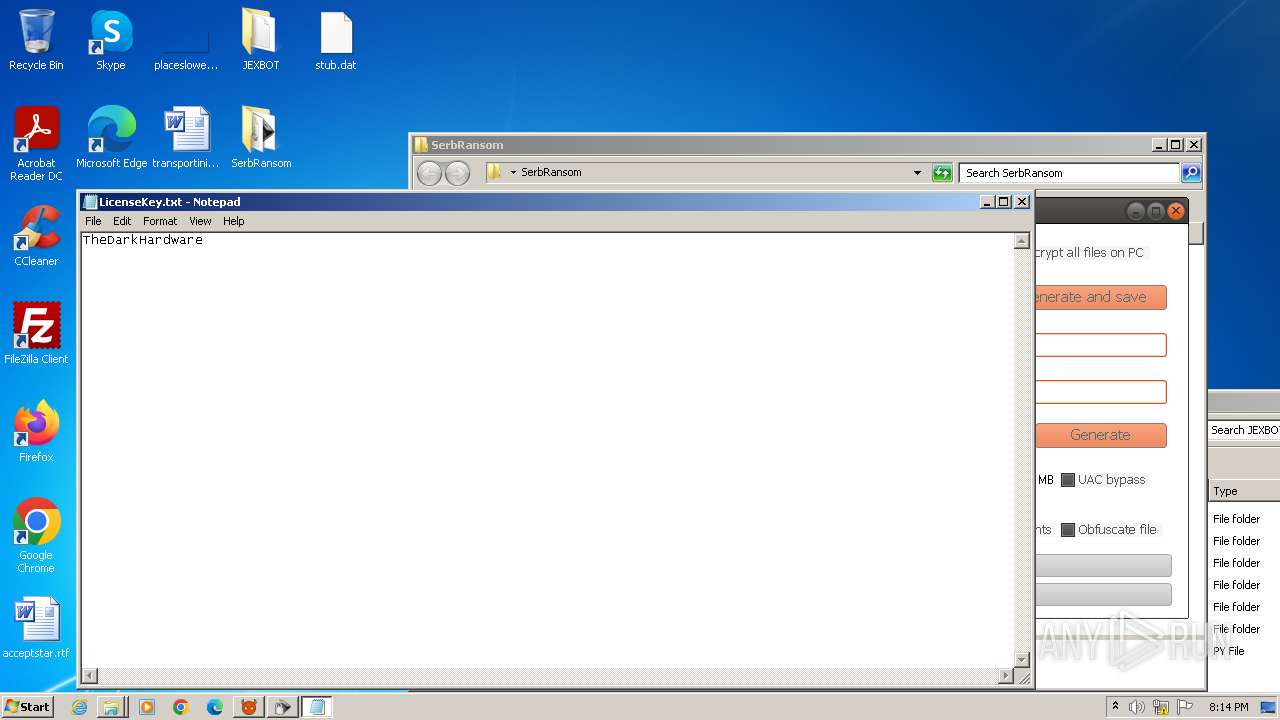The width and height of the screenshot is (1280, 720).
Task: Click forward arrow in SerbRansom explorer
Action: (457, 173)
